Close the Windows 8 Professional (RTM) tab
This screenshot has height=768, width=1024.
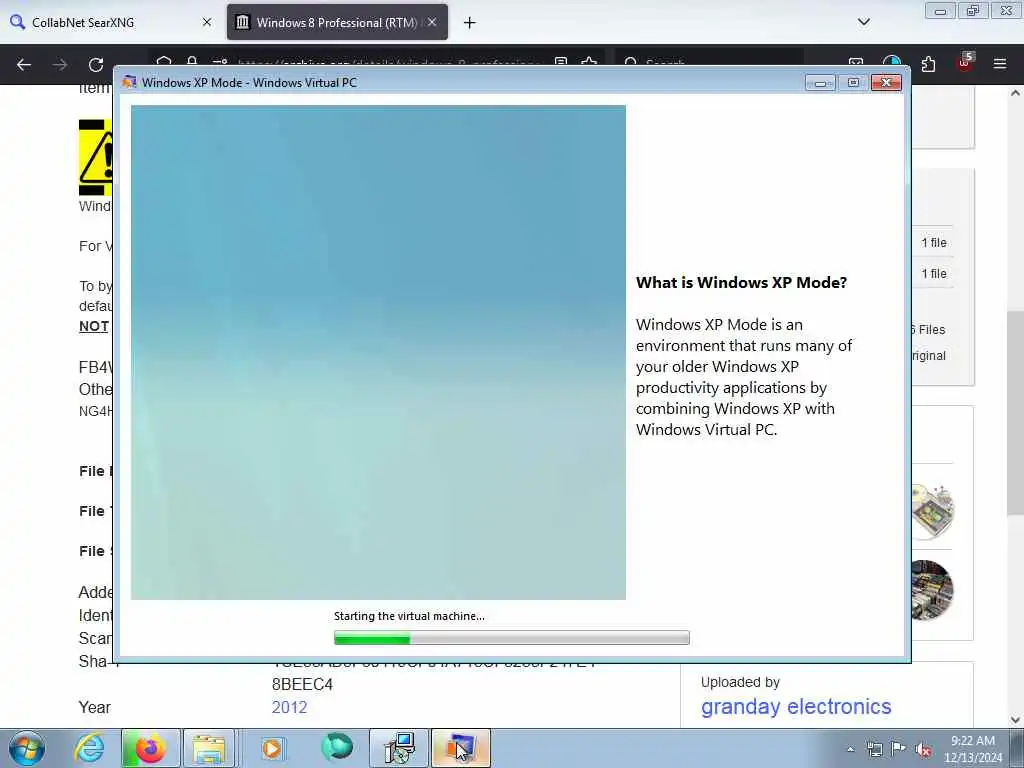[x=432, y=22]
